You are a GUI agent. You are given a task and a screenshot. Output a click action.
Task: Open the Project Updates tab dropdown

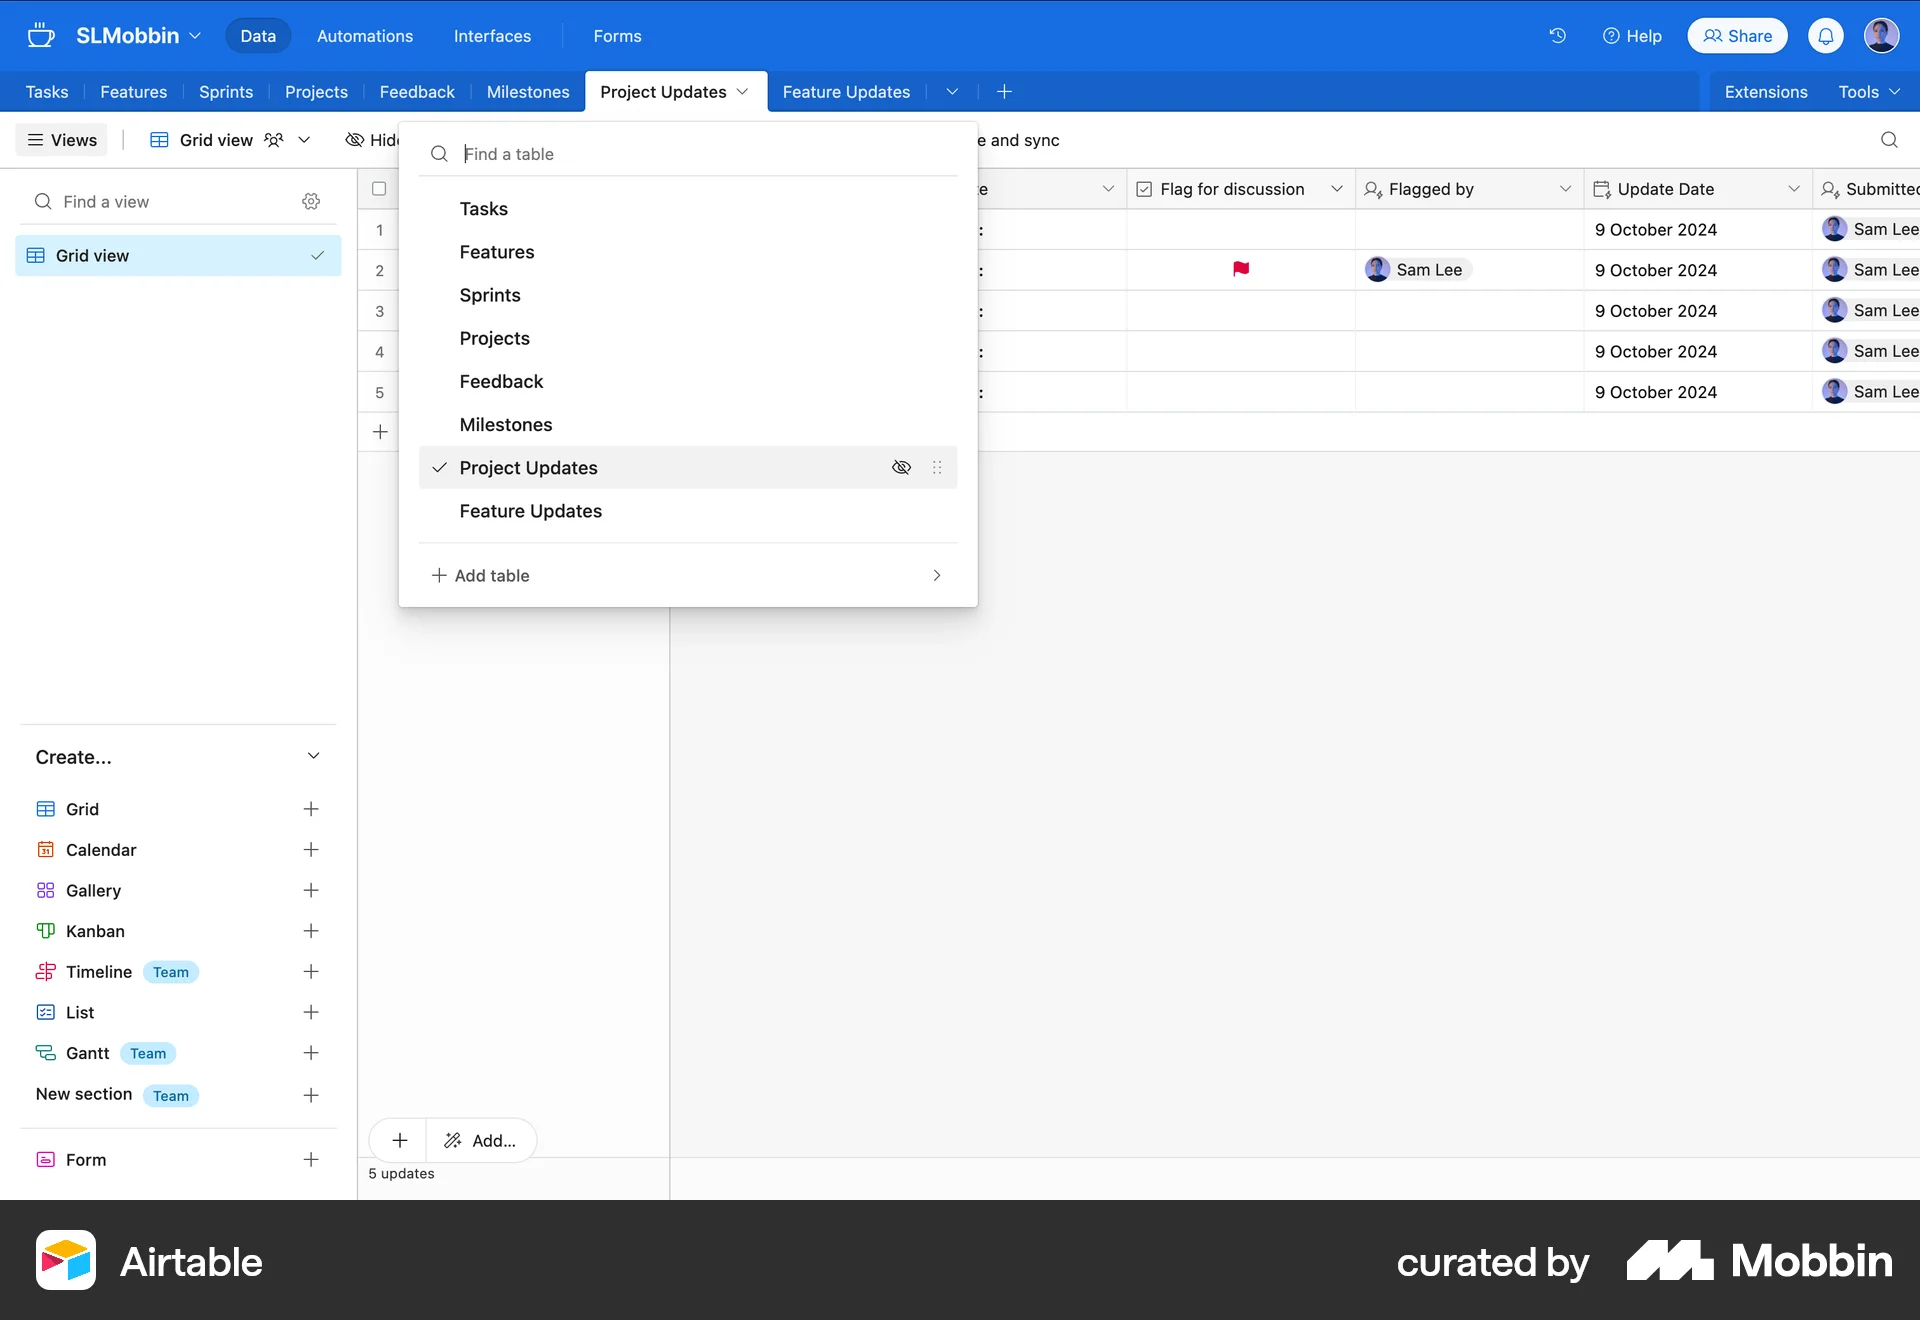[742, 91]
